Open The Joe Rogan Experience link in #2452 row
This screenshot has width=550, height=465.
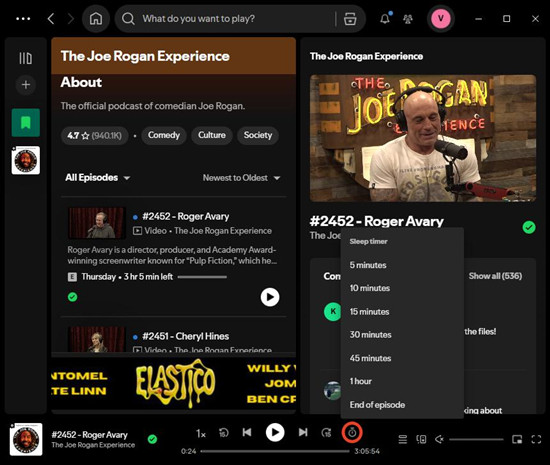(223, 231)
